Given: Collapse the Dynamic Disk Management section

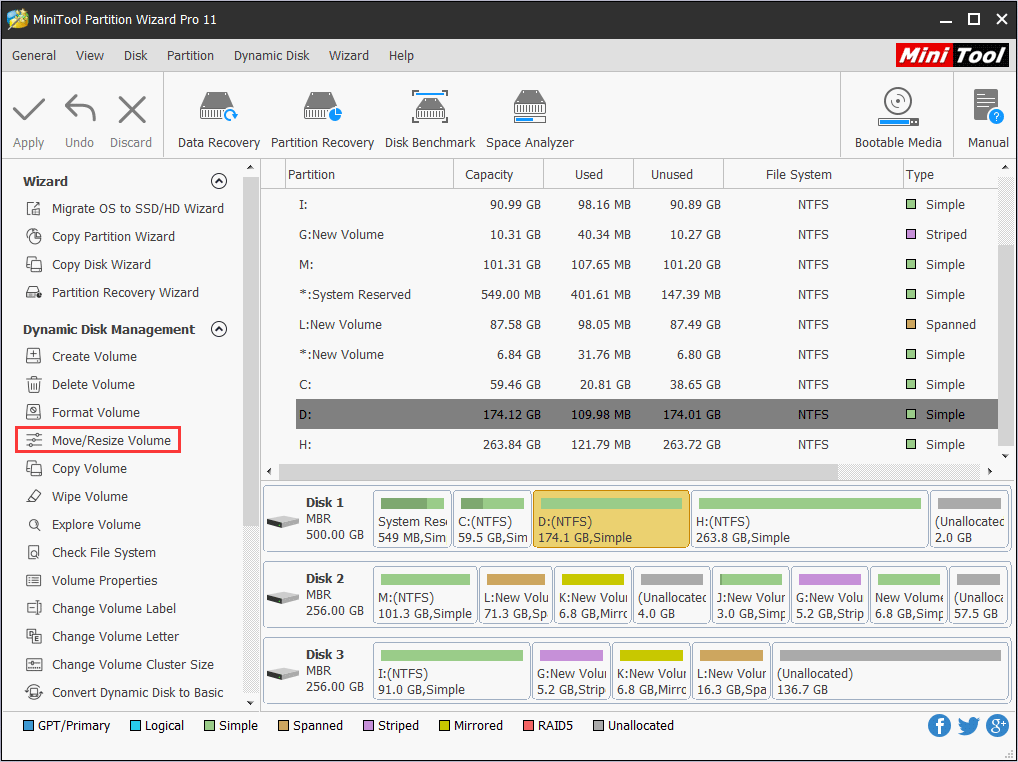Looking at the screenshot, I should (x=219, y=329).
